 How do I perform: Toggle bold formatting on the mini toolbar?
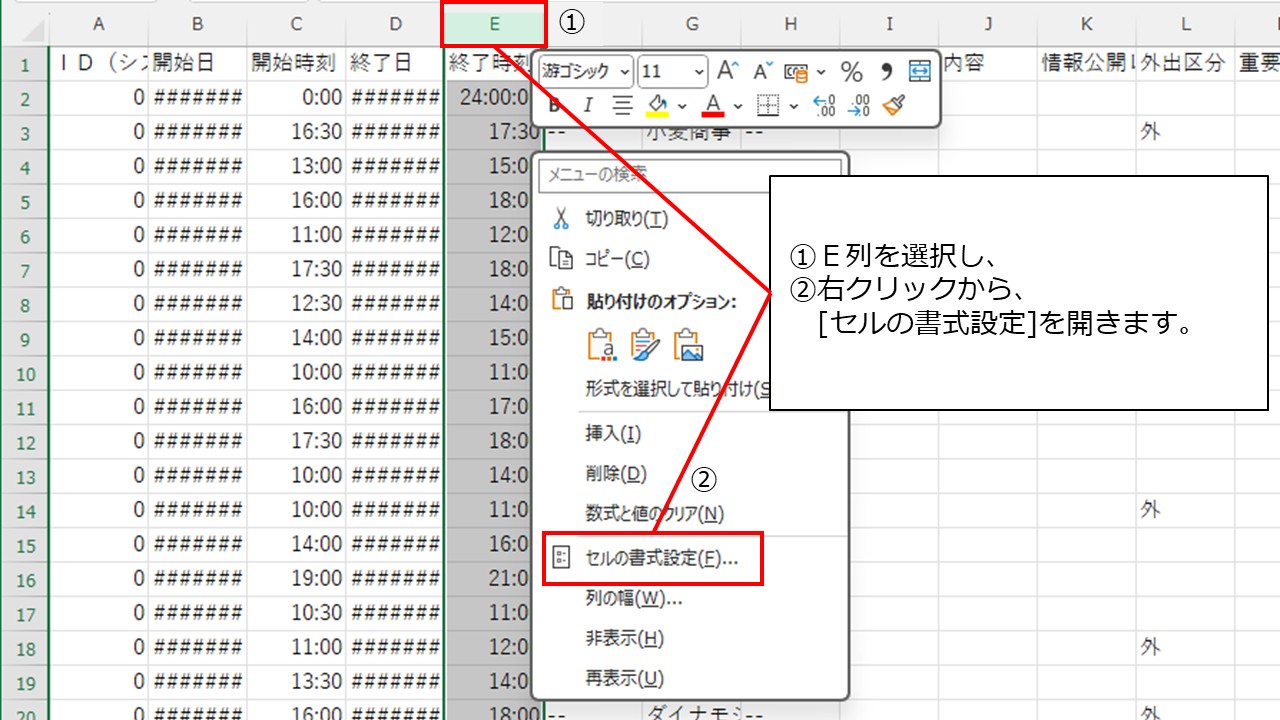pyautogui.click(x=553, y=103)
